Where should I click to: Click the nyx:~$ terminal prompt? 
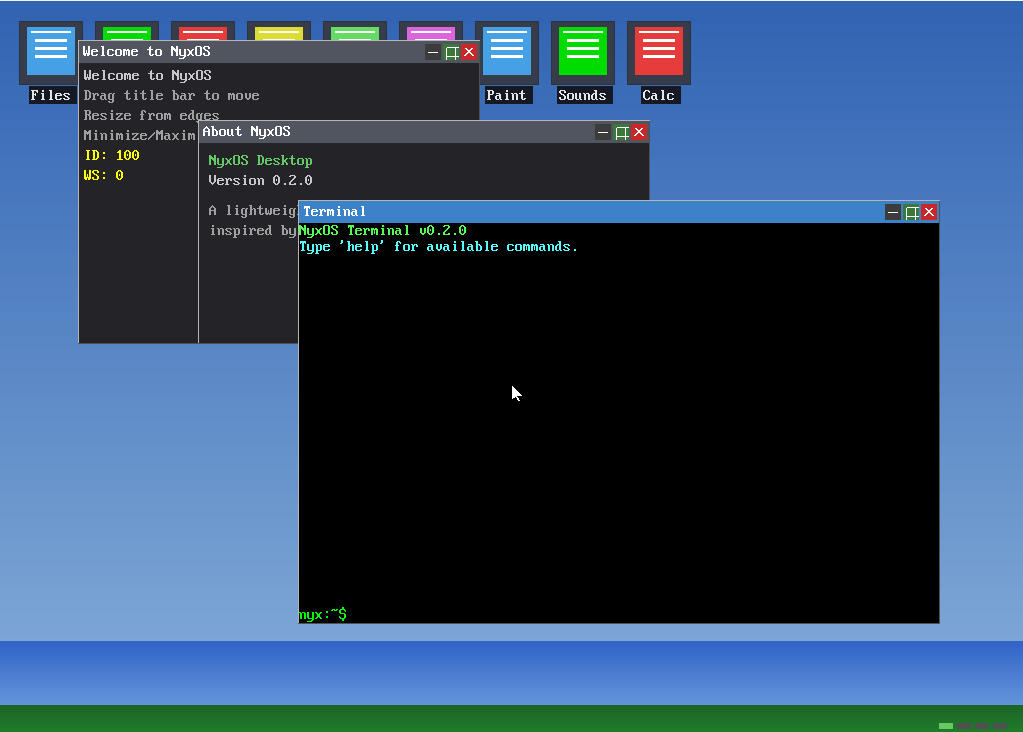[x=323, y=615]
